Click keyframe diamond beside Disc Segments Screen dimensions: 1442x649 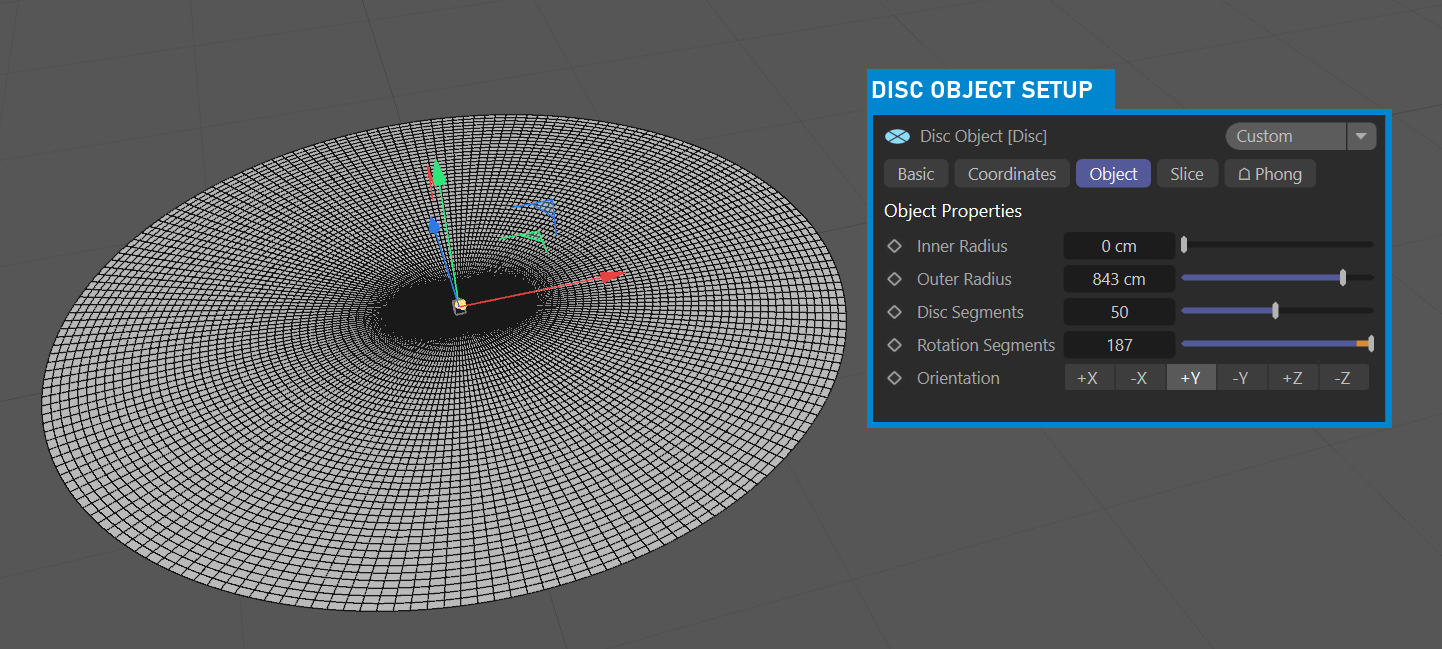(895, 312)
